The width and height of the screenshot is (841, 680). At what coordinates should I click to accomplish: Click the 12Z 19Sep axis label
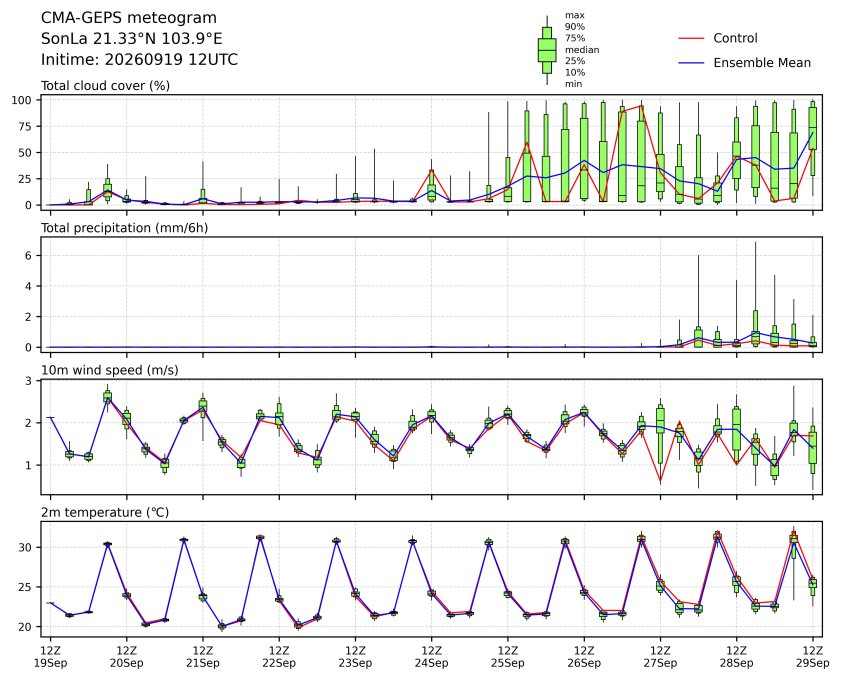click(50, 657)
